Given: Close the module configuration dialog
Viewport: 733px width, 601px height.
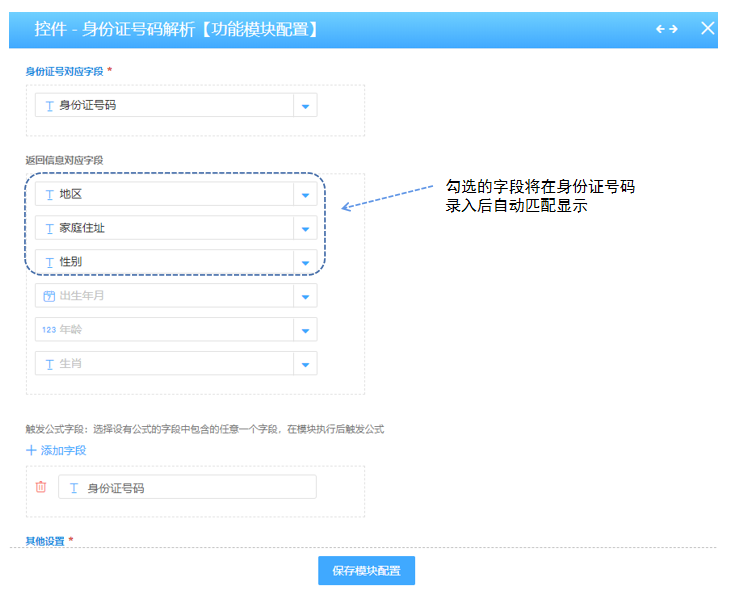Looking at the screenshot, I should click(x=708, y=28).
